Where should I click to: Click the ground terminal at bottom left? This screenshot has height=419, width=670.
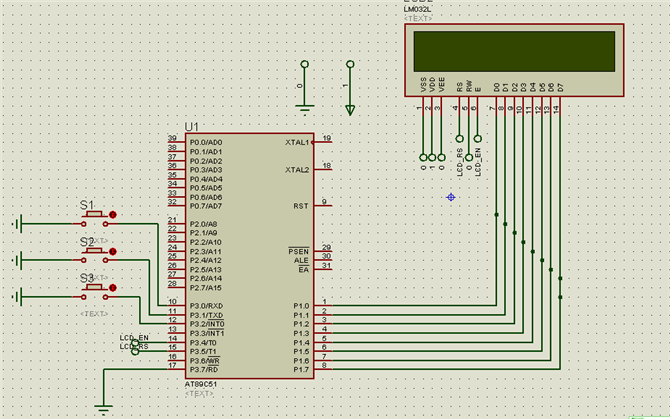pos(102,407)
